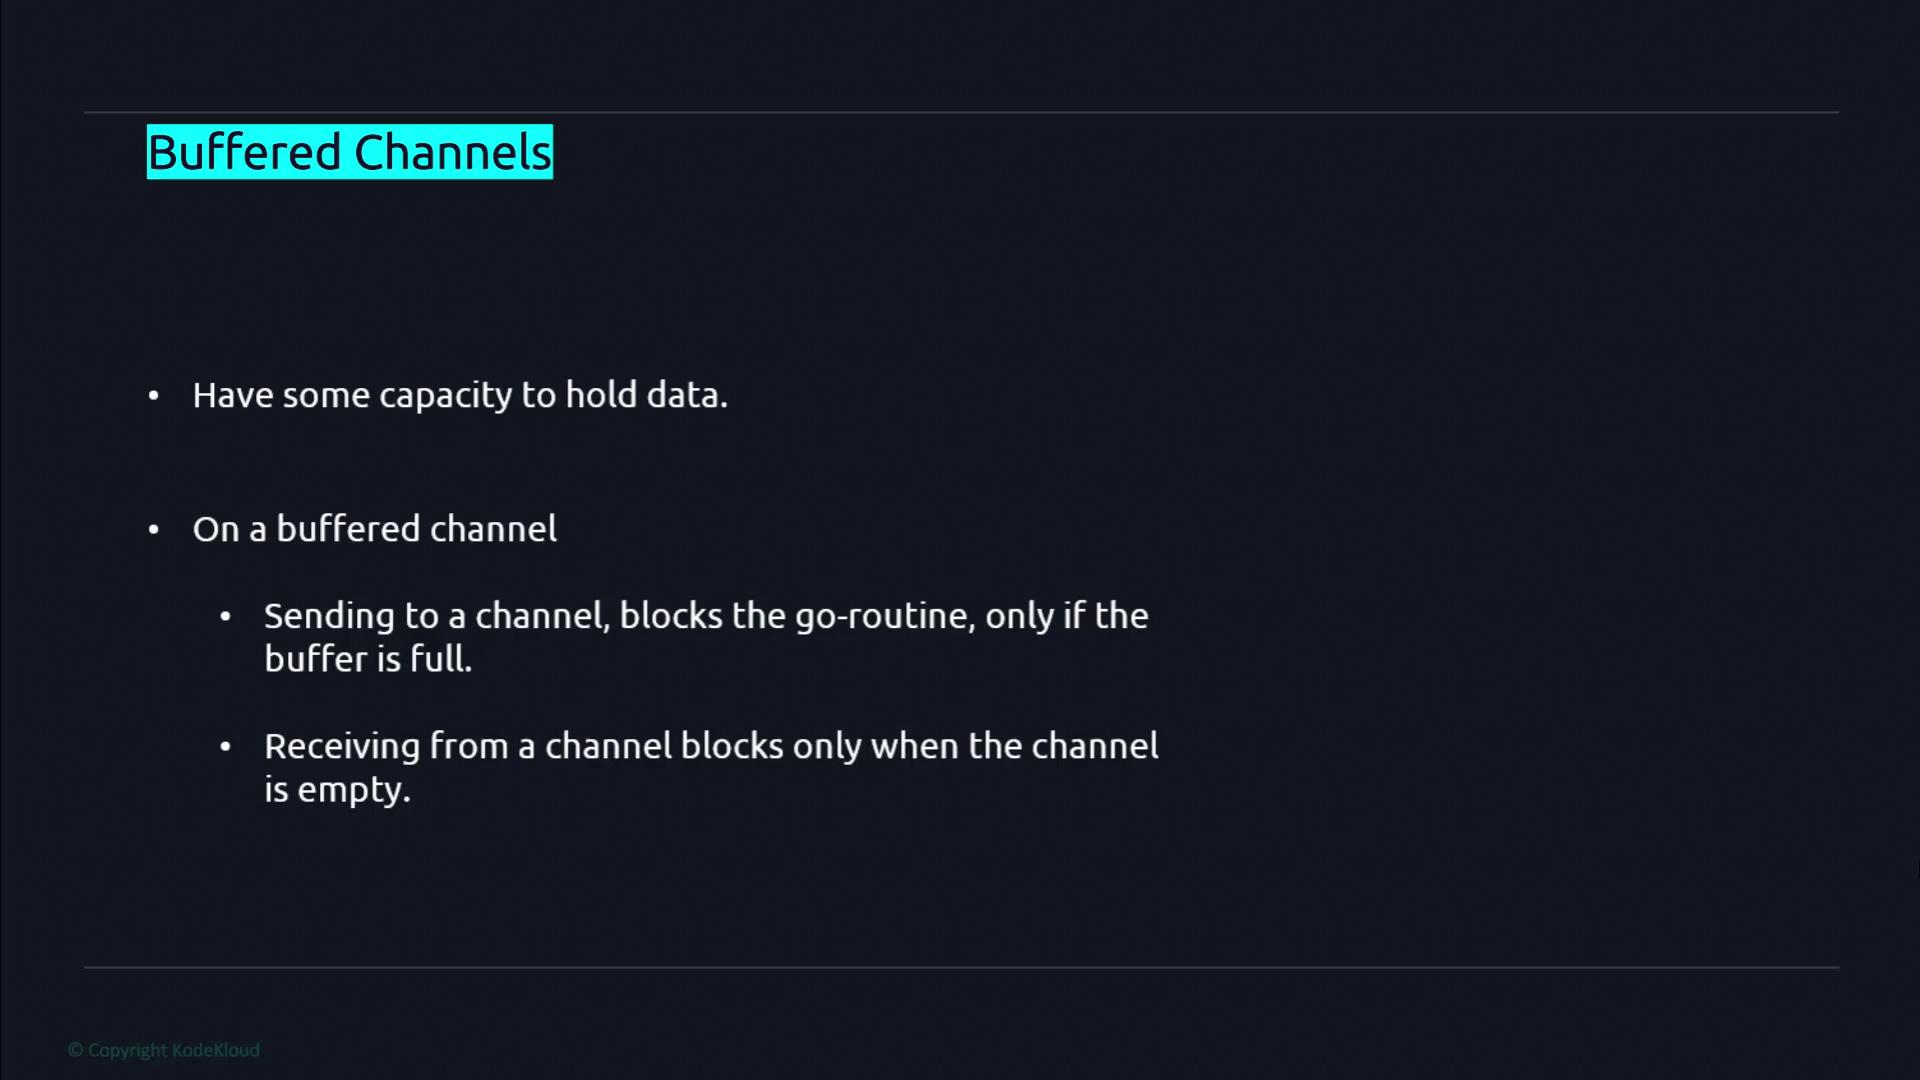Click the text "is empty." in the last bullet
The image size is (1920, 1080).
click(337, 790)
